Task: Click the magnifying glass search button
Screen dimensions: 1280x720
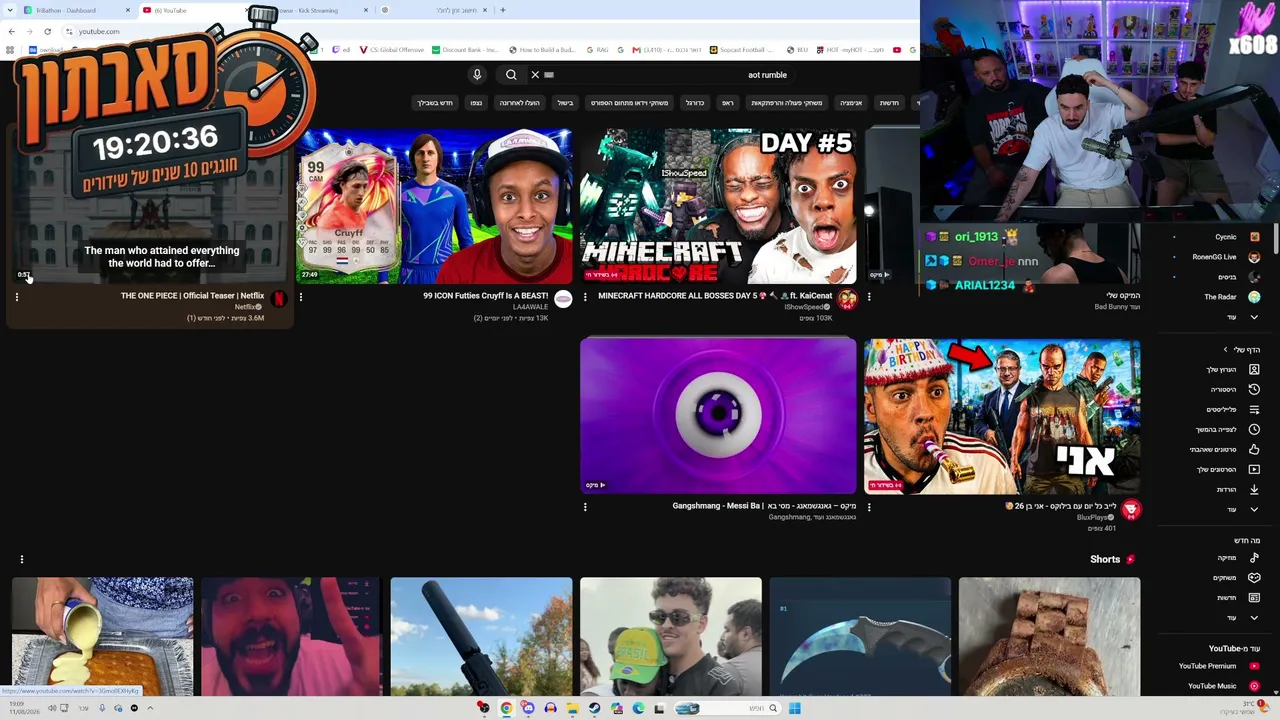Action: point(511,75)
